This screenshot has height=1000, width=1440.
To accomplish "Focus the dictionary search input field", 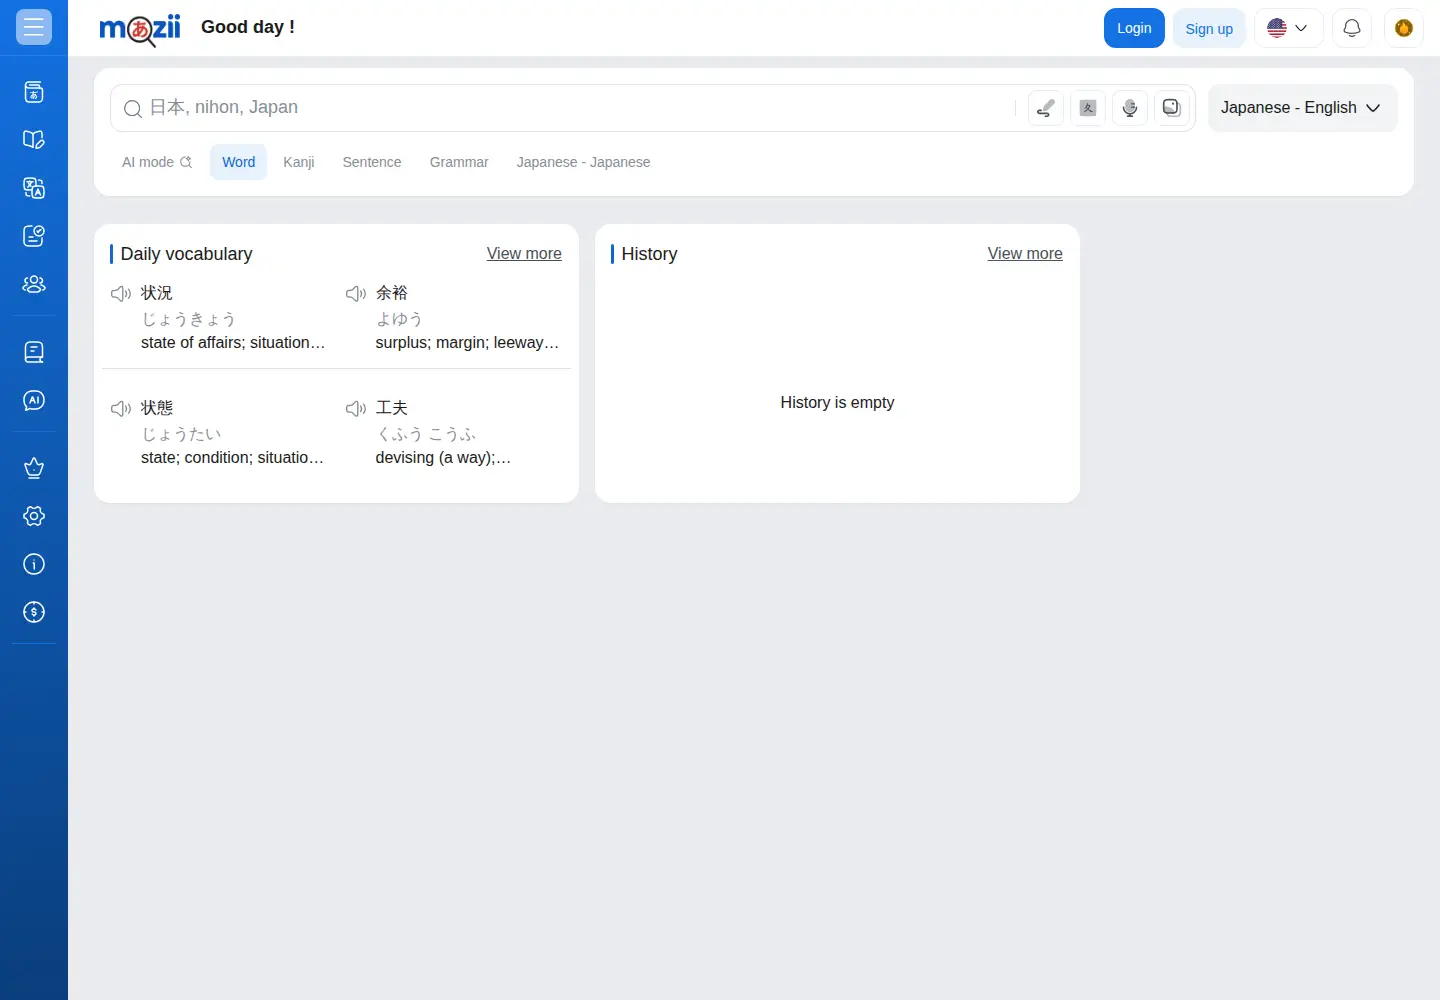I will pos(580,108).
